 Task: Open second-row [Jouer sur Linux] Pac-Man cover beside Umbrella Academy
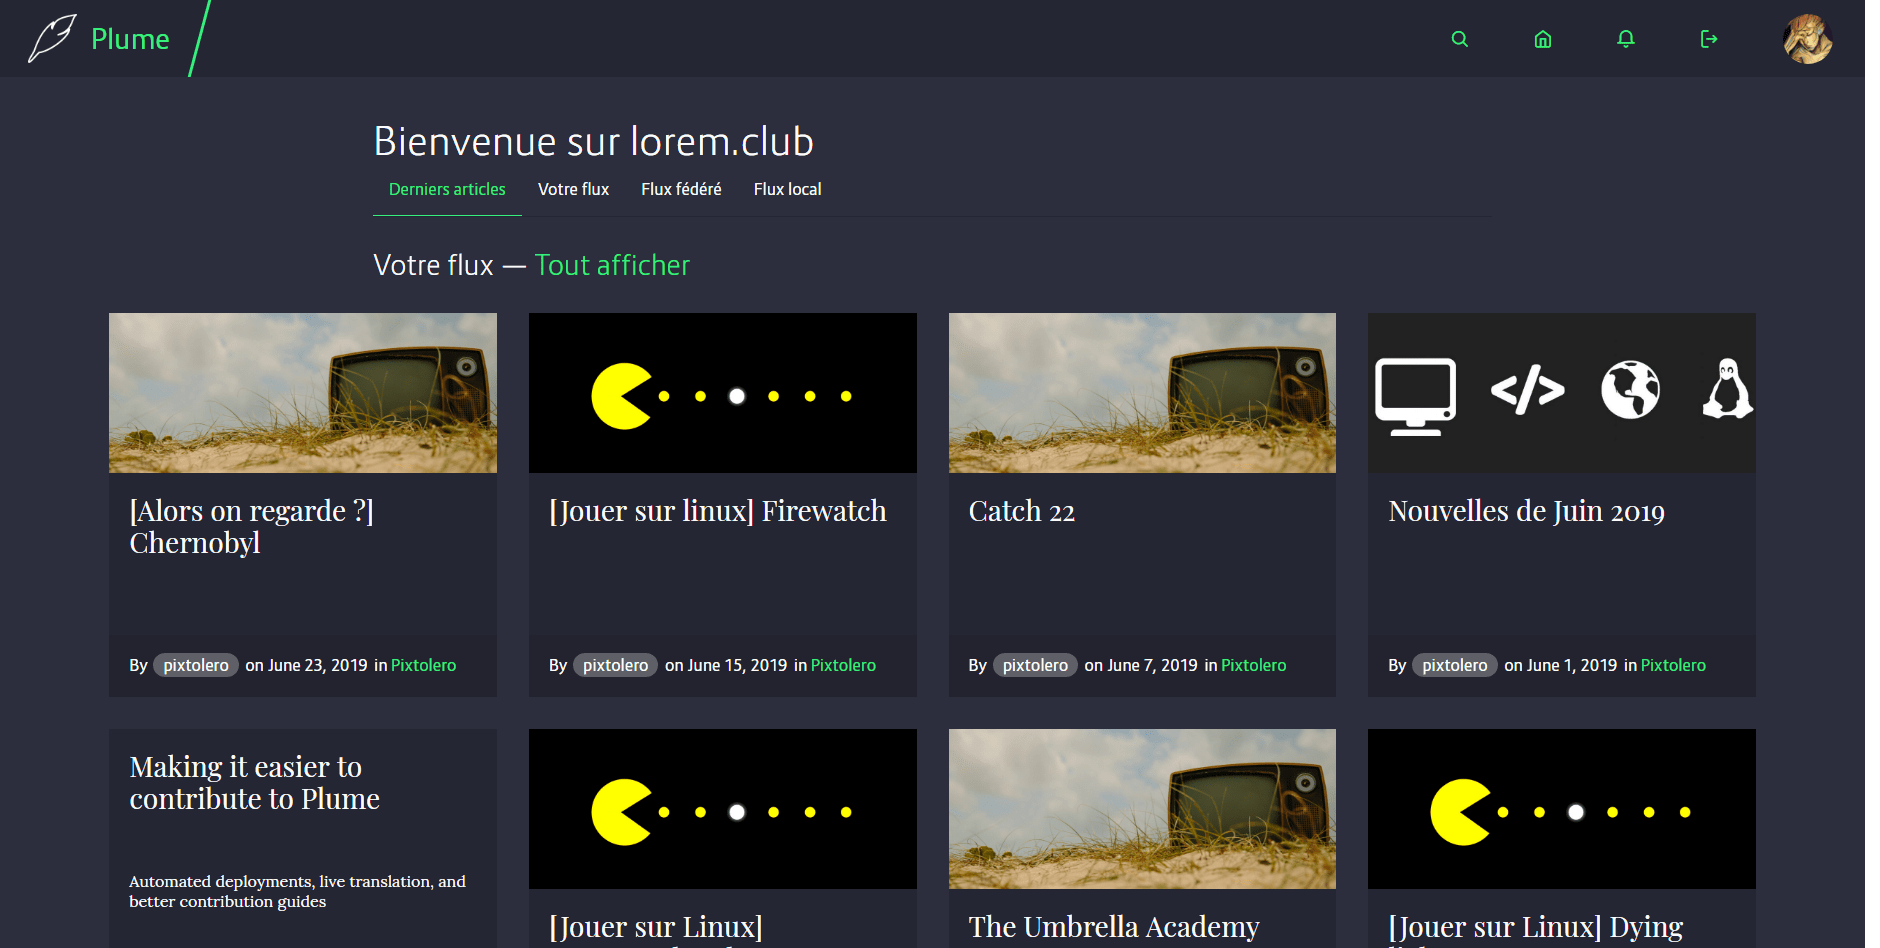[723, 809]
